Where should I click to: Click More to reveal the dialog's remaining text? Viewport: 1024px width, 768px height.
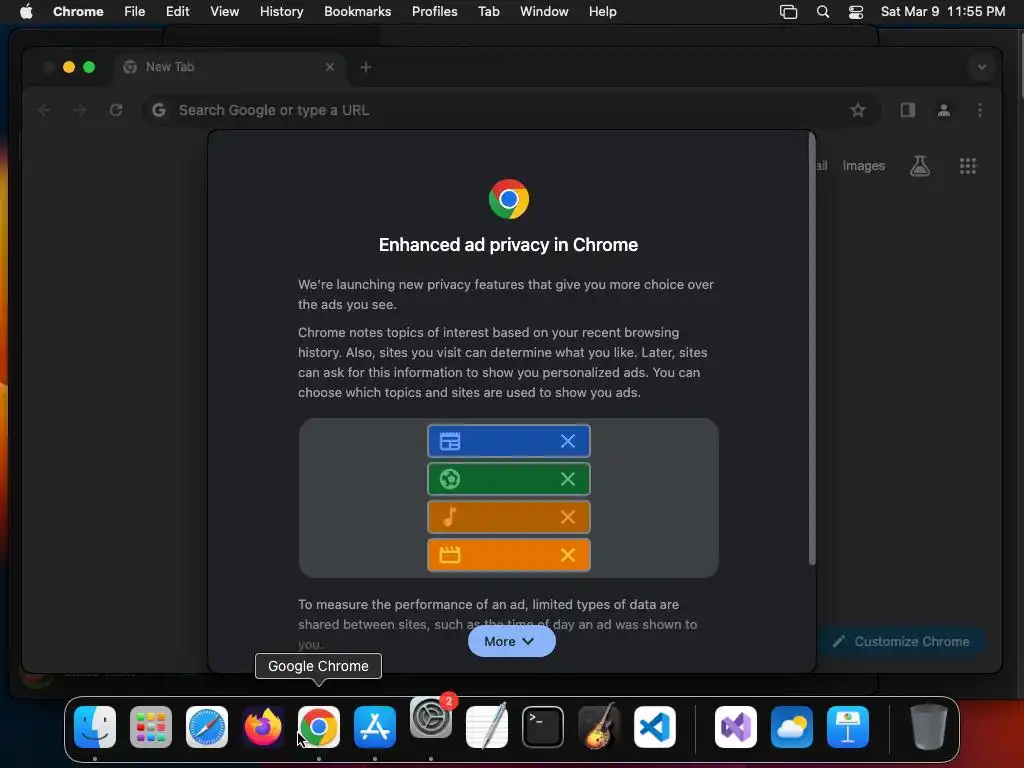click(511, 641)
